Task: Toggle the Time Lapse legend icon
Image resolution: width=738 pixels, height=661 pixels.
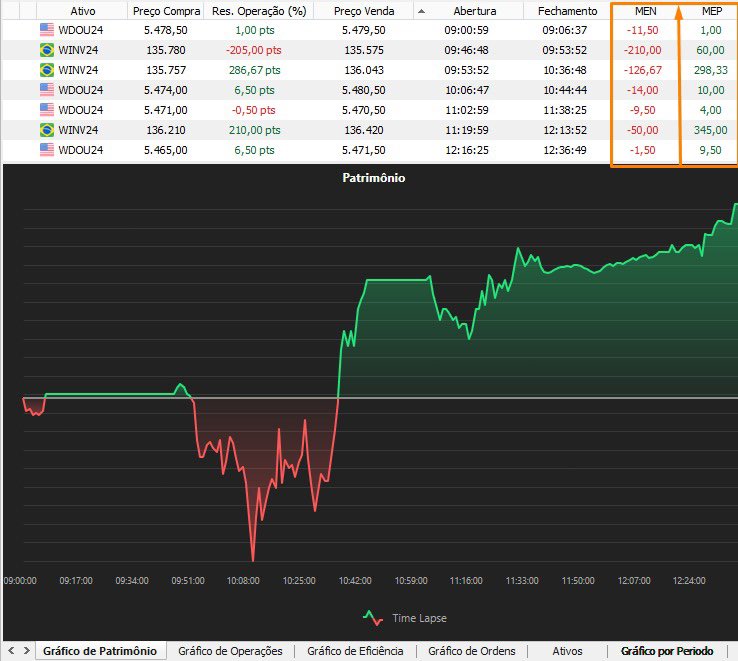Action: [373, 618]
